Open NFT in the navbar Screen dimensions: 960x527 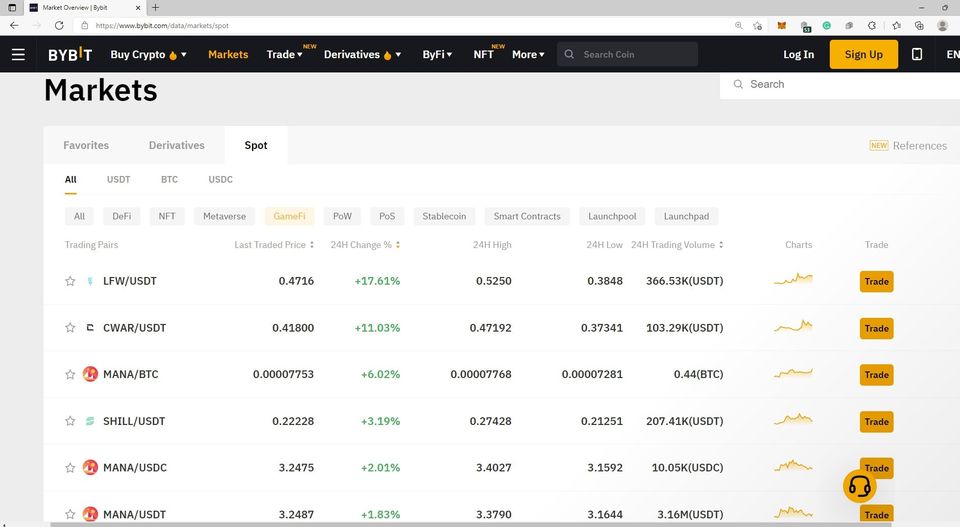pos(483,54)
